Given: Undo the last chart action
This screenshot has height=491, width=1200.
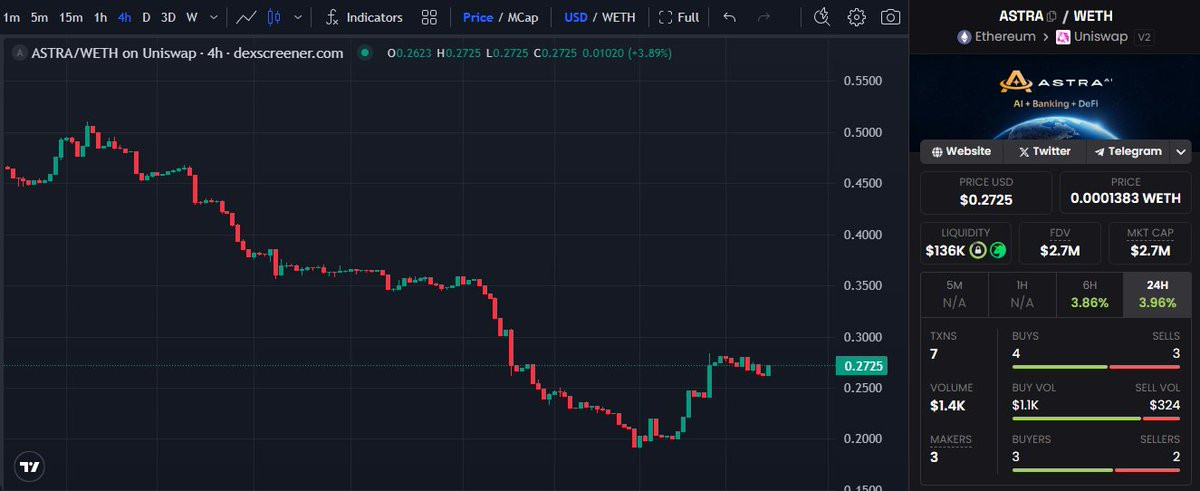Looking at the screenshot, I should pyautogui.click(x=730, y=17).
